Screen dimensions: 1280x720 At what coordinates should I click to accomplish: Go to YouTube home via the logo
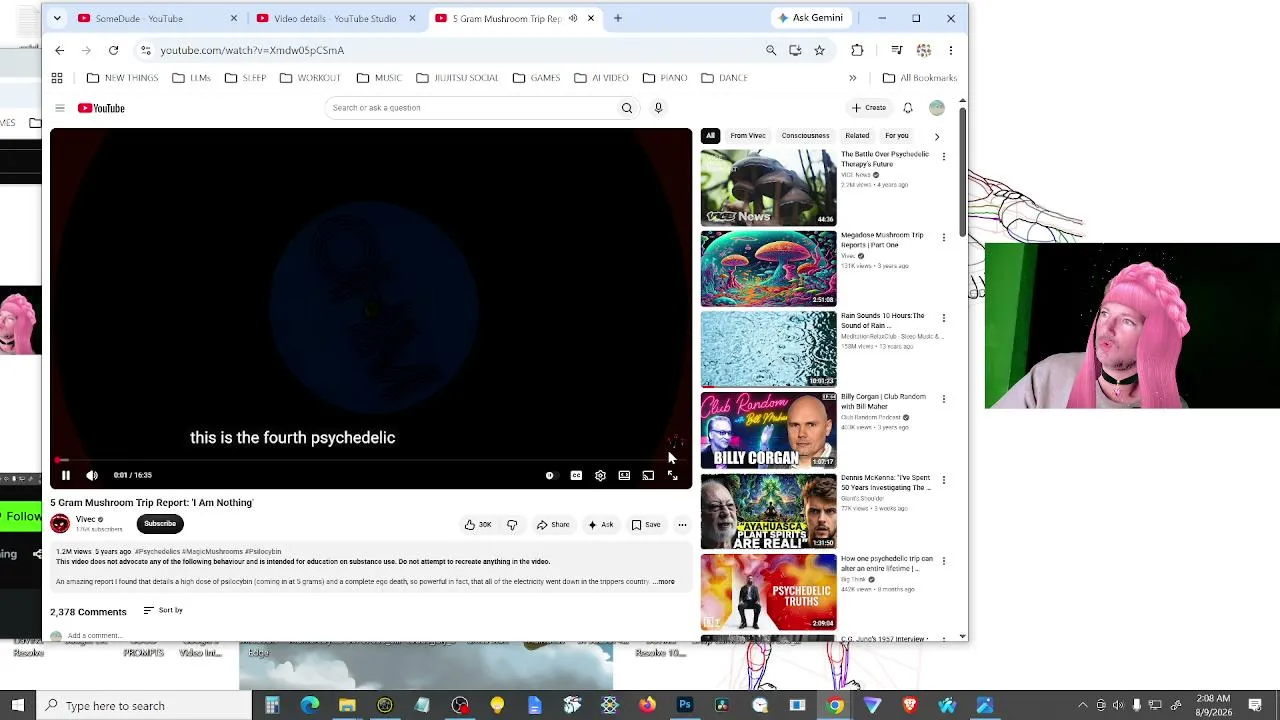(101, 108)
